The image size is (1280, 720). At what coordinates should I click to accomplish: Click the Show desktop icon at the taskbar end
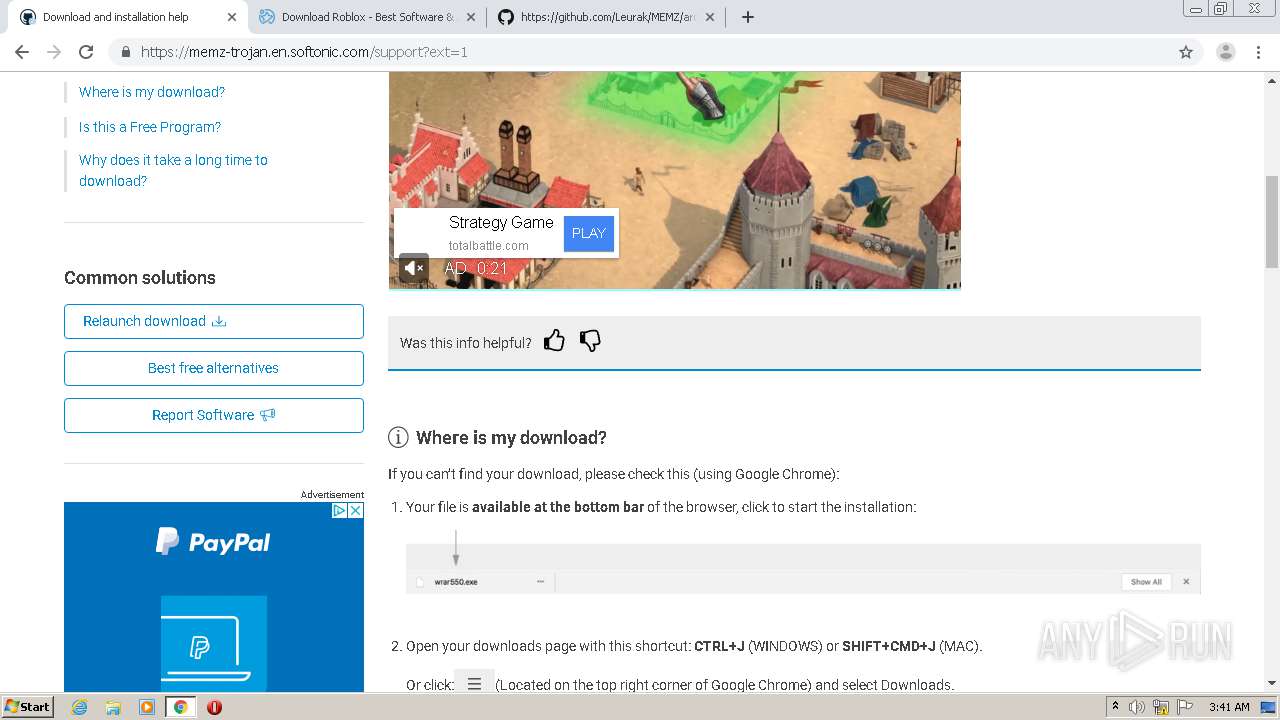[x=1269, y=707]
